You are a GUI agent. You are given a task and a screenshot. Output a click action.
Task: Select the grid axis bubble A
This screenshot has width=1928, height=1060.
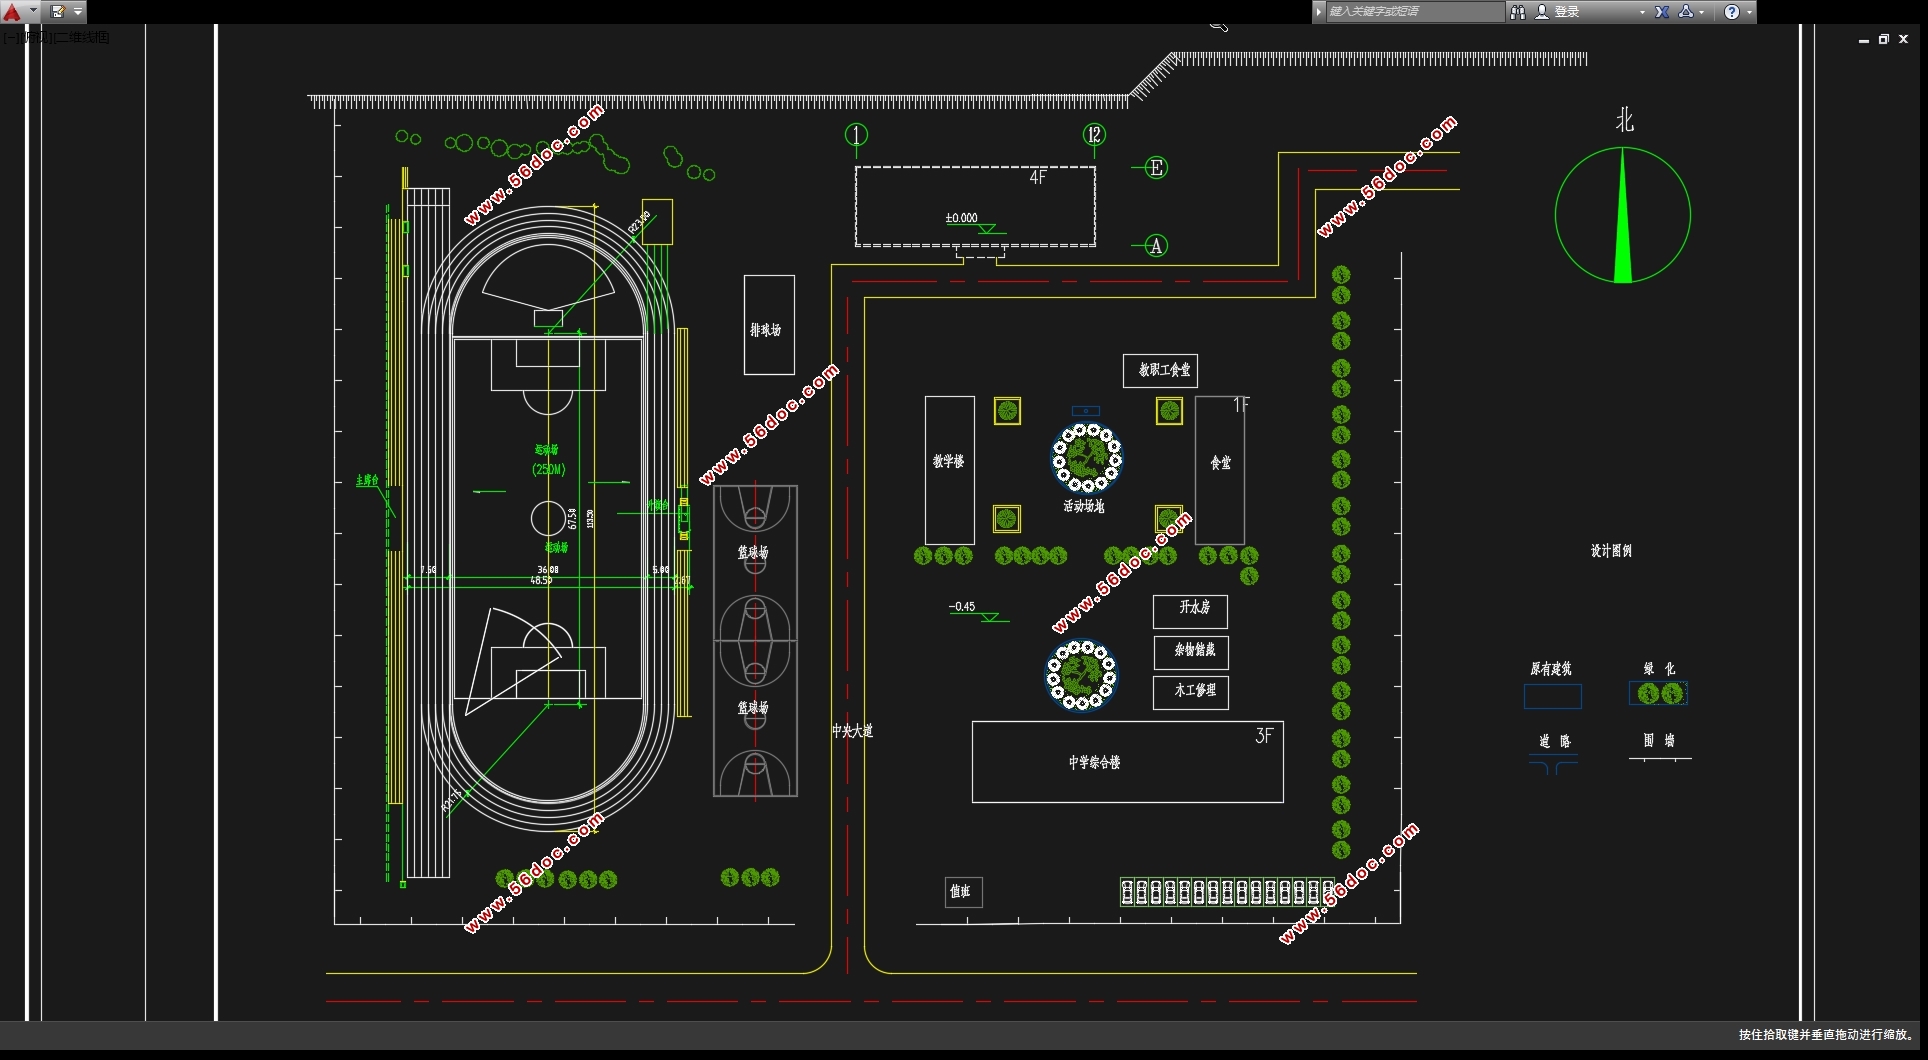click(x=1156, y=245)
